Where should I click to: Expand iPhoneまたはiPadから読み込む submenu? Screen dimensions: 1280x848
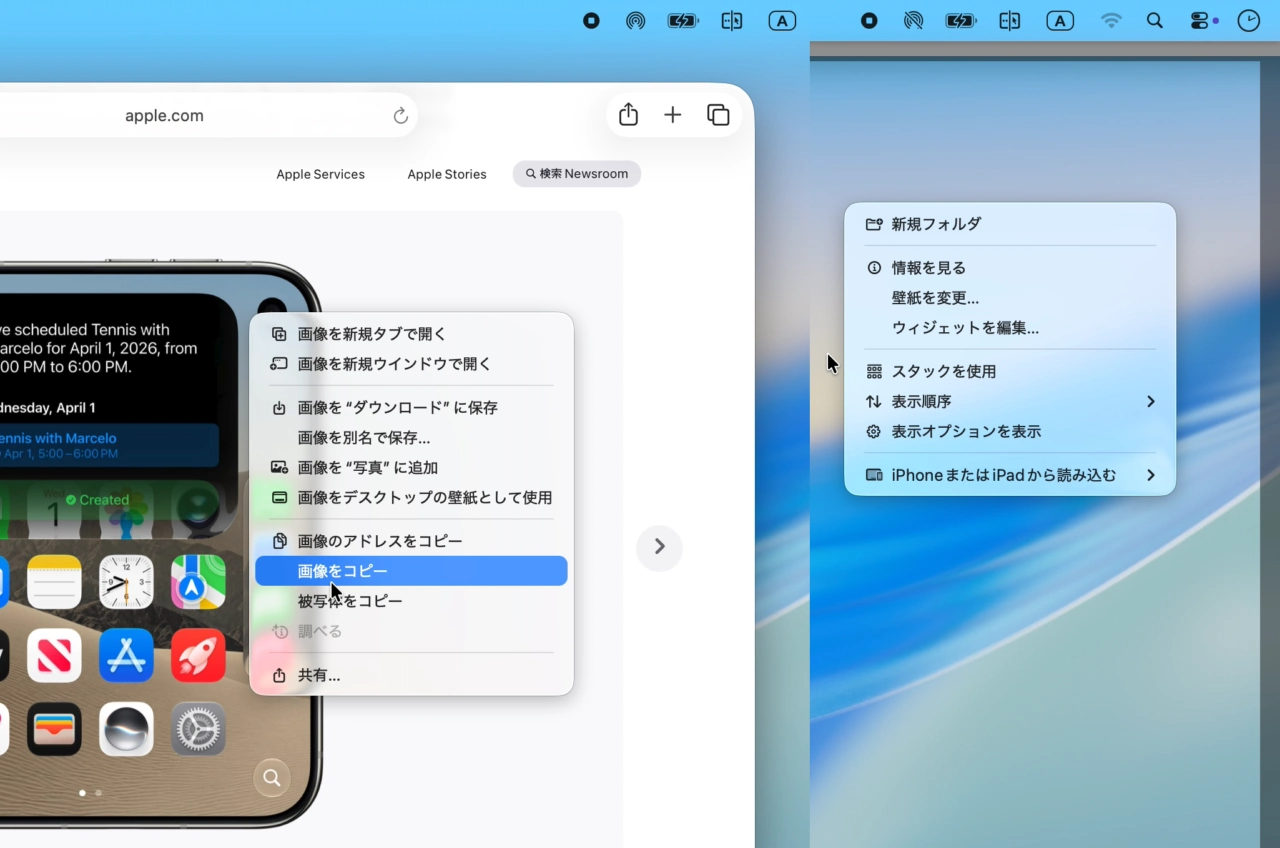(x=1010, y=475)
